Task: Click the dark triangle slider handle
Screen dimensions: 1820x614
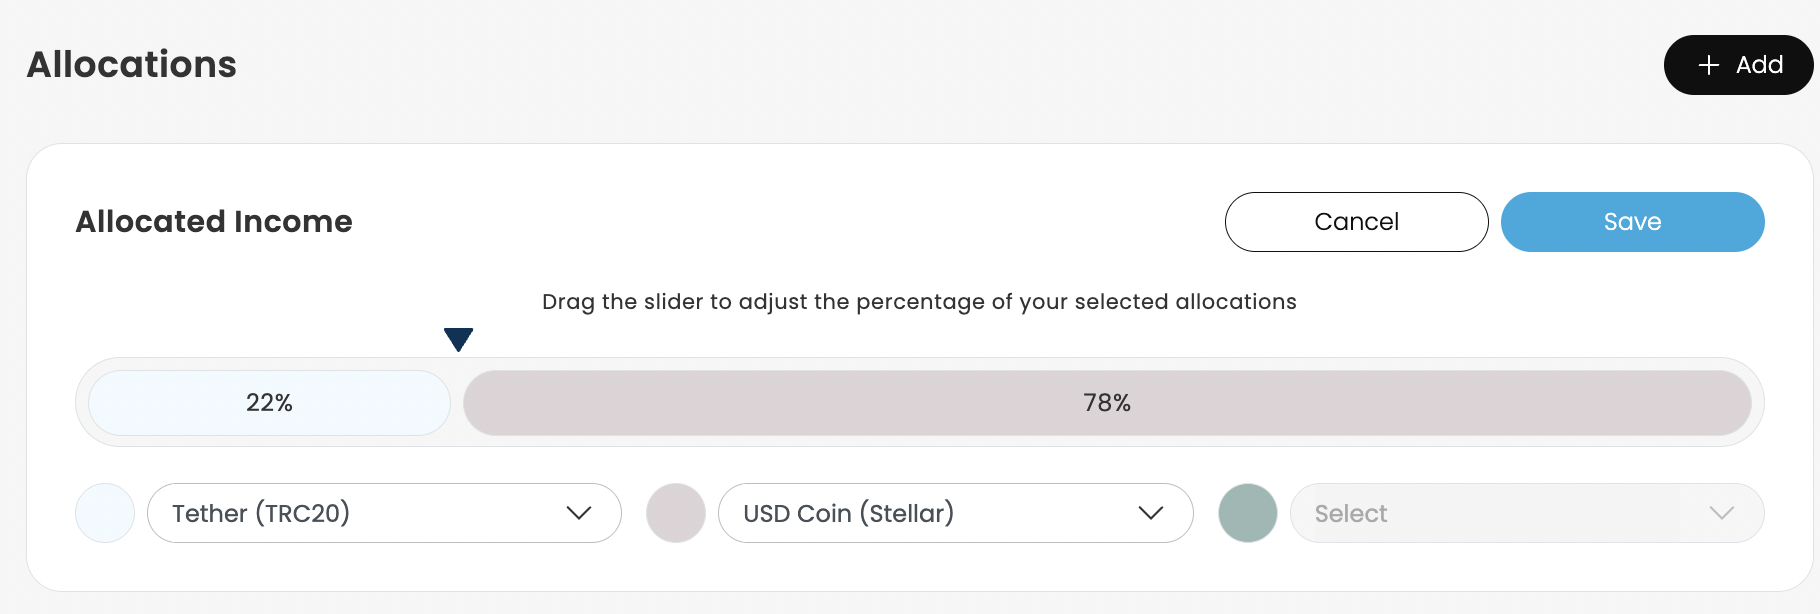Action: pos(458,339)
